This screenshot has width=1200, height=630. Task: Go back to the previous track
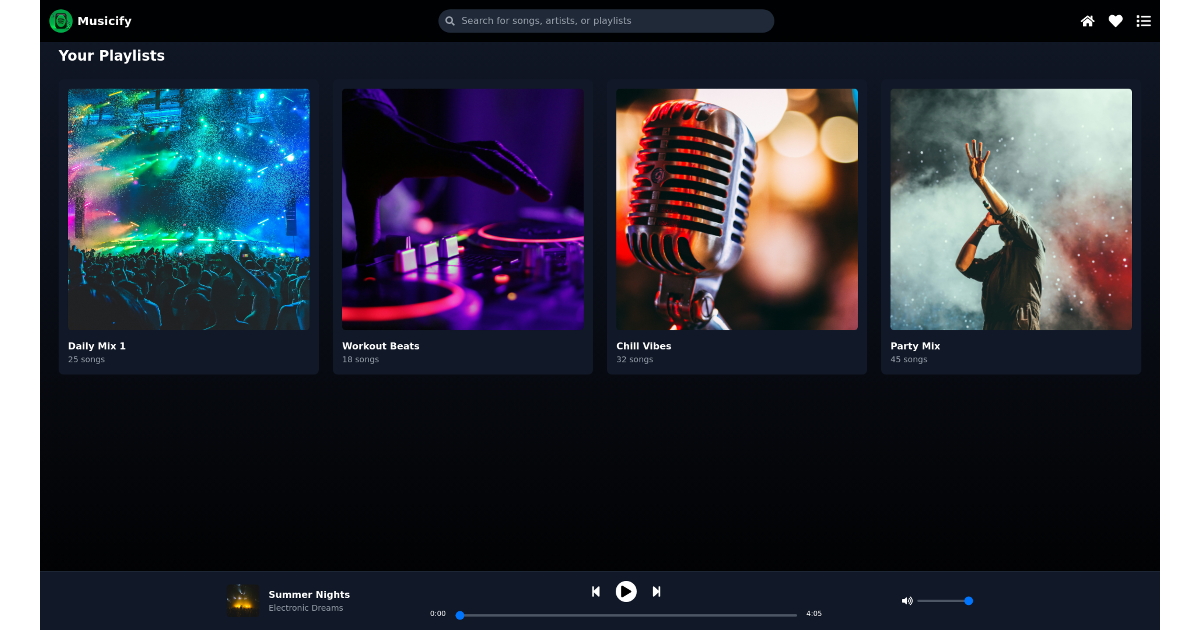click(596, 591)
